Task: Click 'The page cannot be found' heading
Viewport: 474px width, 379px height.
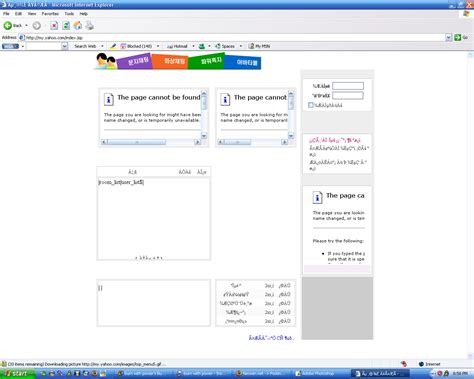Action: coord(159,97)
